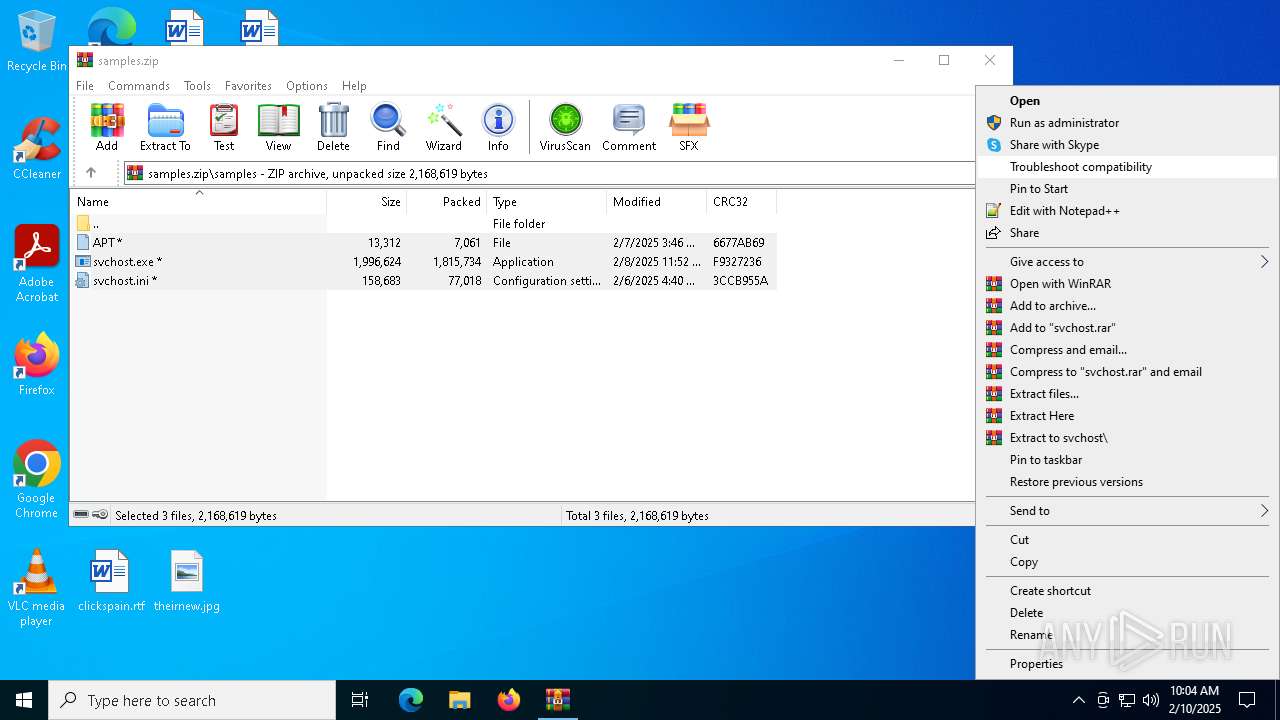Open clickspain.rtf desktop file
The width and height of the screenshot is (1280, 720).
point(111,581)
